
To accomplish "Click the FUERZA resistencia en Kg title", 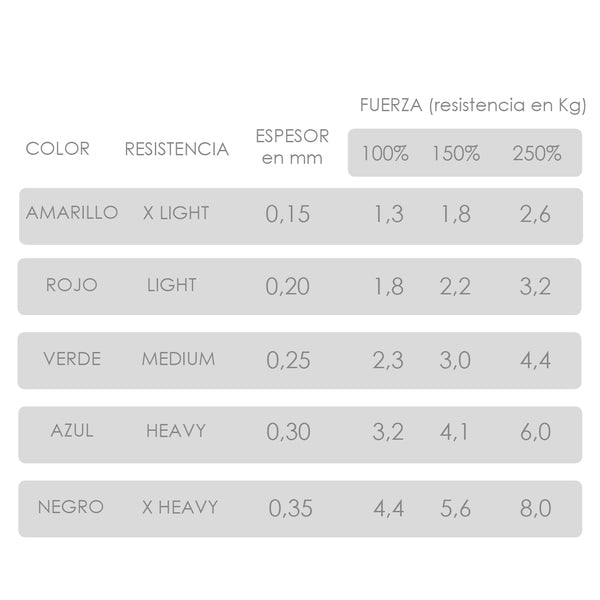I will (473, 105).
